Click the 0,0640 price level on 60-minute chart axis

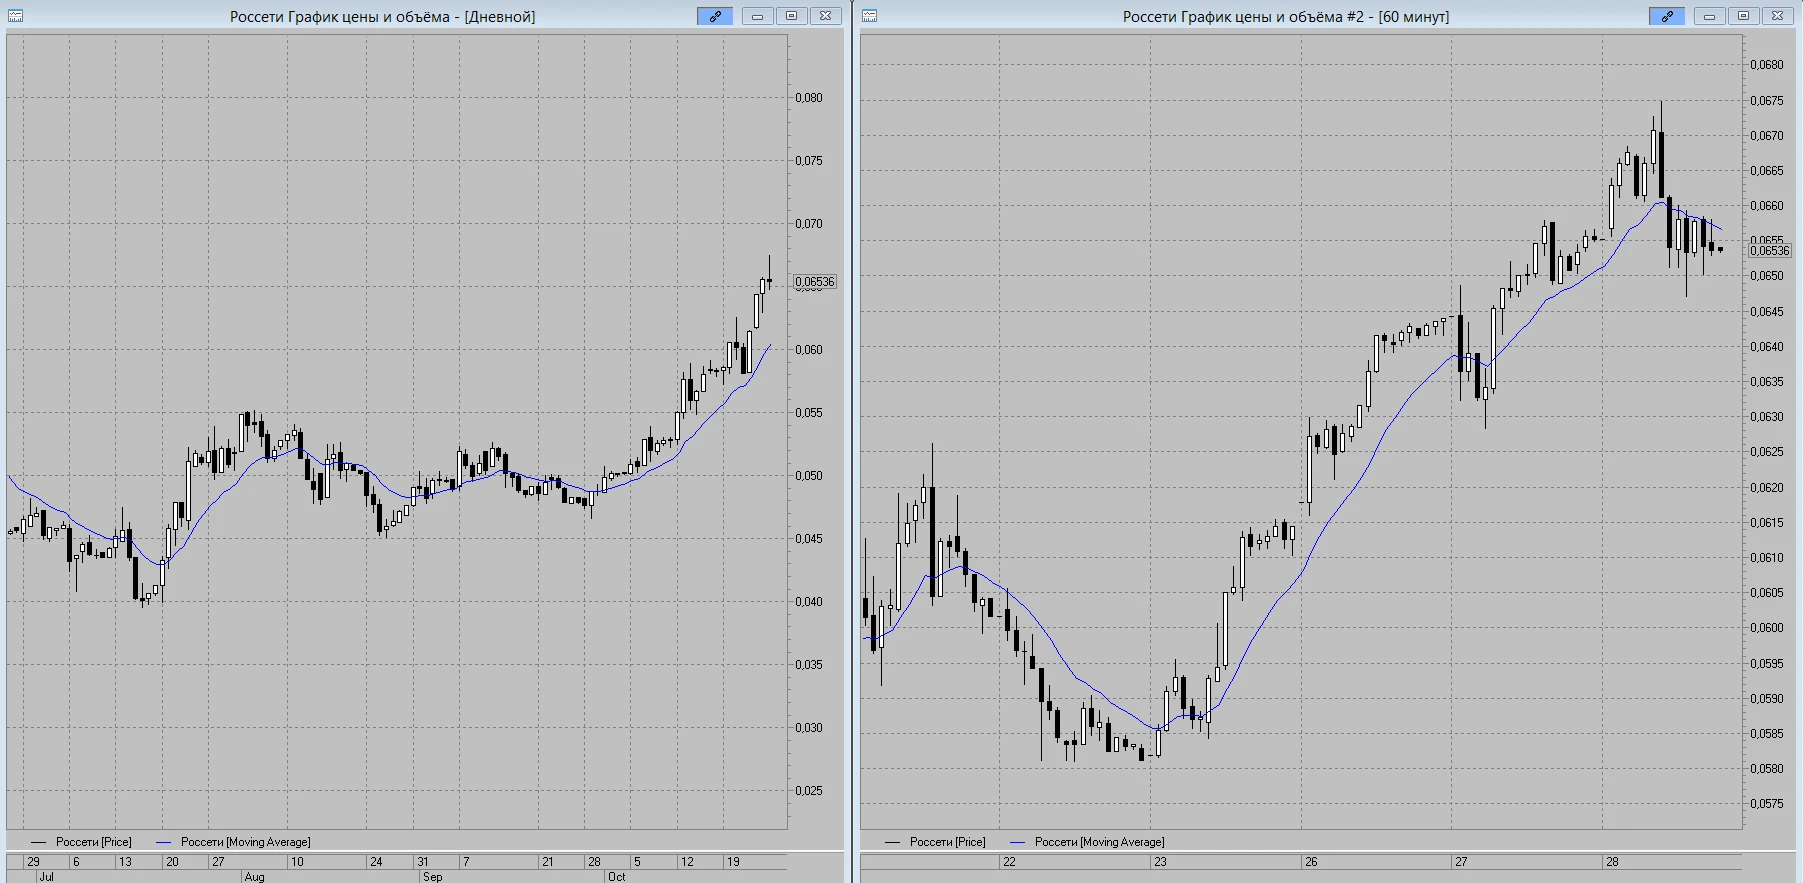tap(1766, 347)
